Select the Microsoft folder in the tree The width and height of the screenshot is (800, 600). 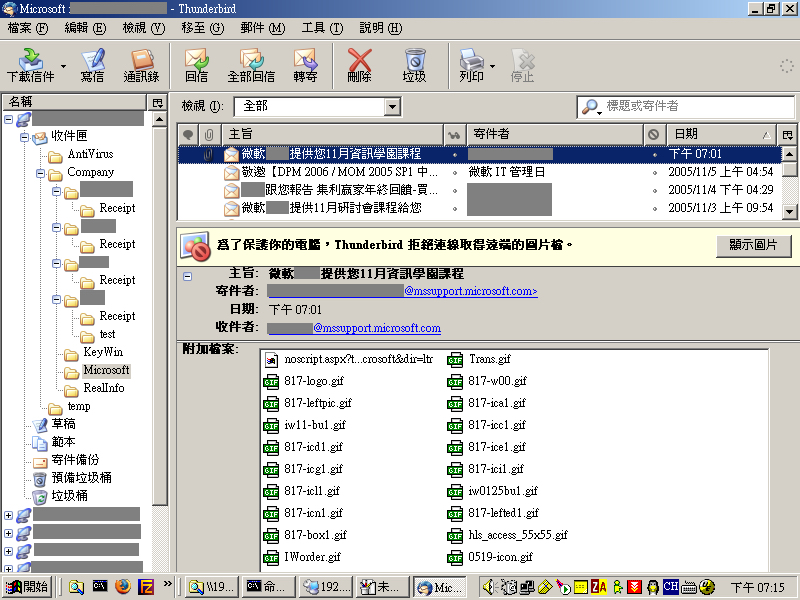pyautogui.click(x=106, y=370)
